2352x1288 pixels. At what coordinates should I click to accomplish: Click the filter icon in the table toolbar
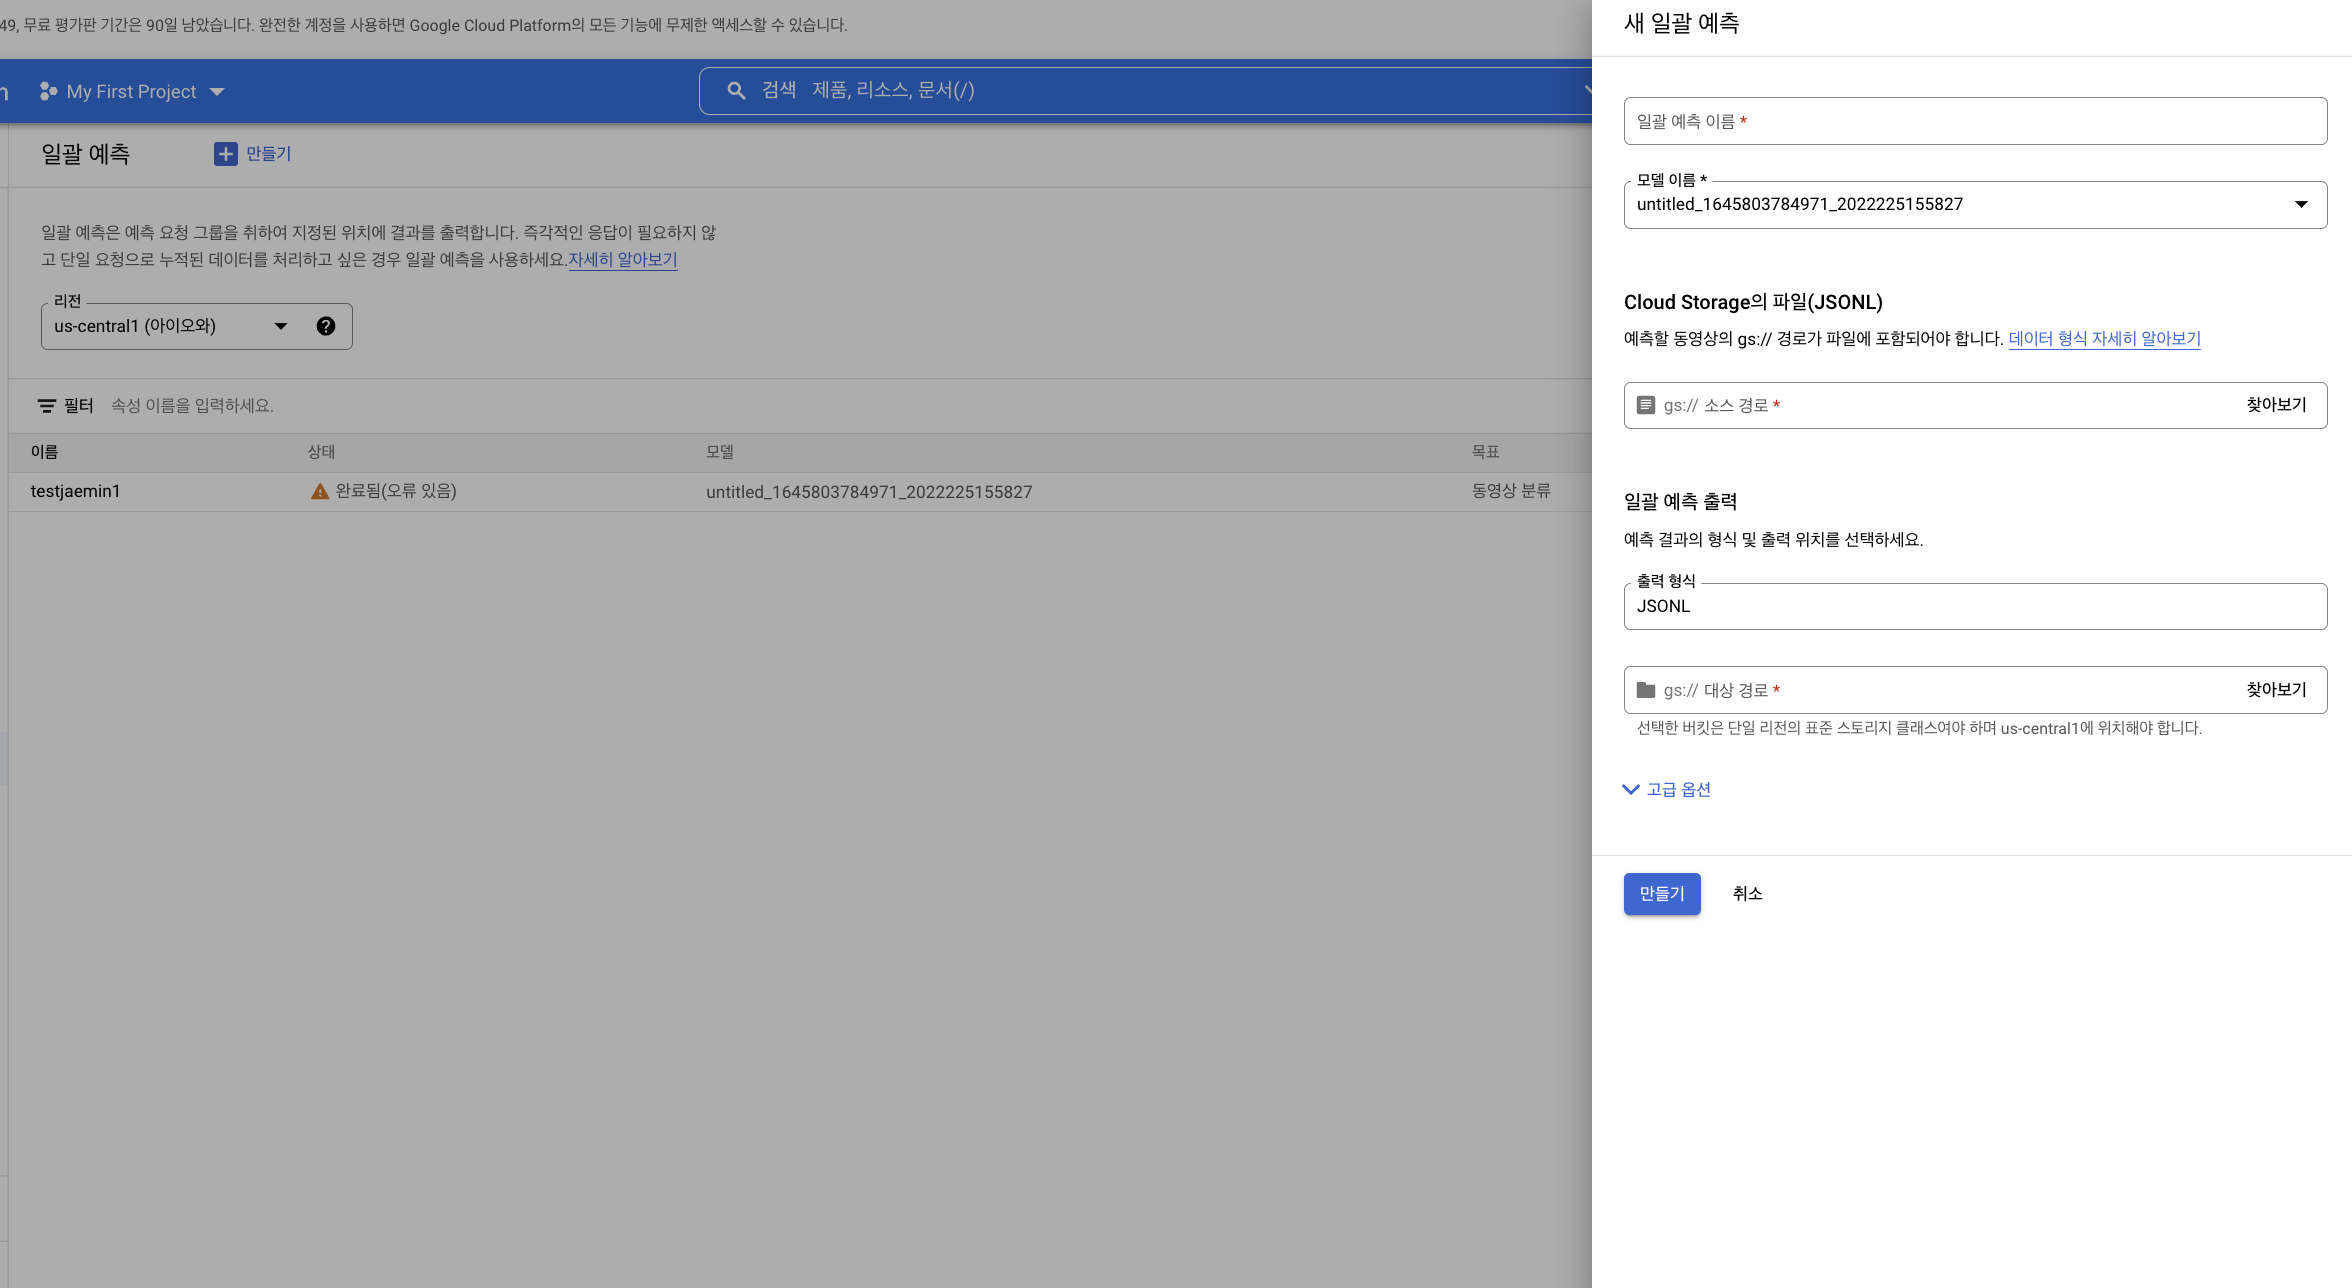[x=46, y=405]
